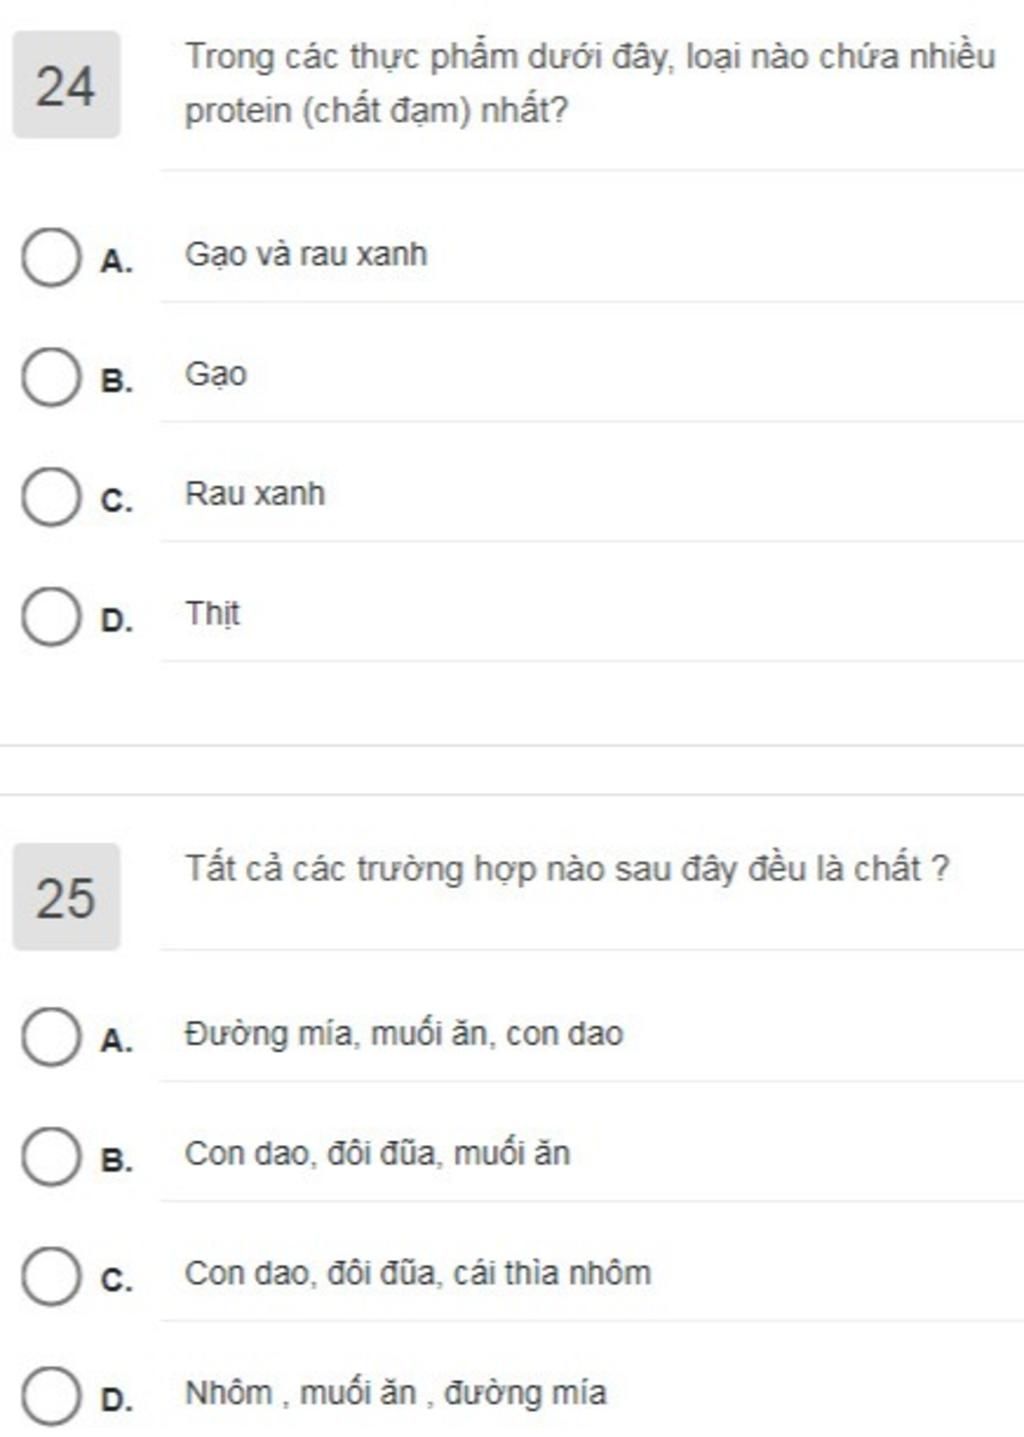Click the answer text Rau xanh
Screen dimensions: 1024x1437
tap(255, 494)
